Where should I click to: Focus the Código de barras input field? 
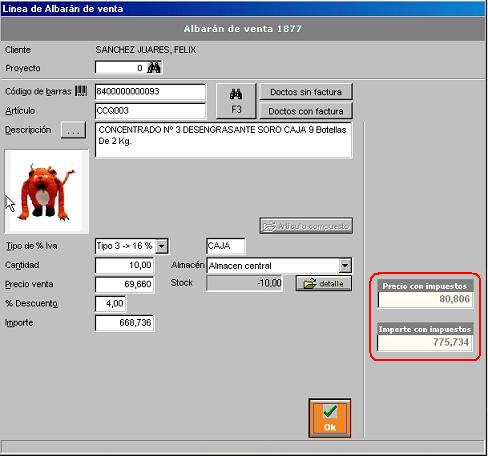coord(150,92)
